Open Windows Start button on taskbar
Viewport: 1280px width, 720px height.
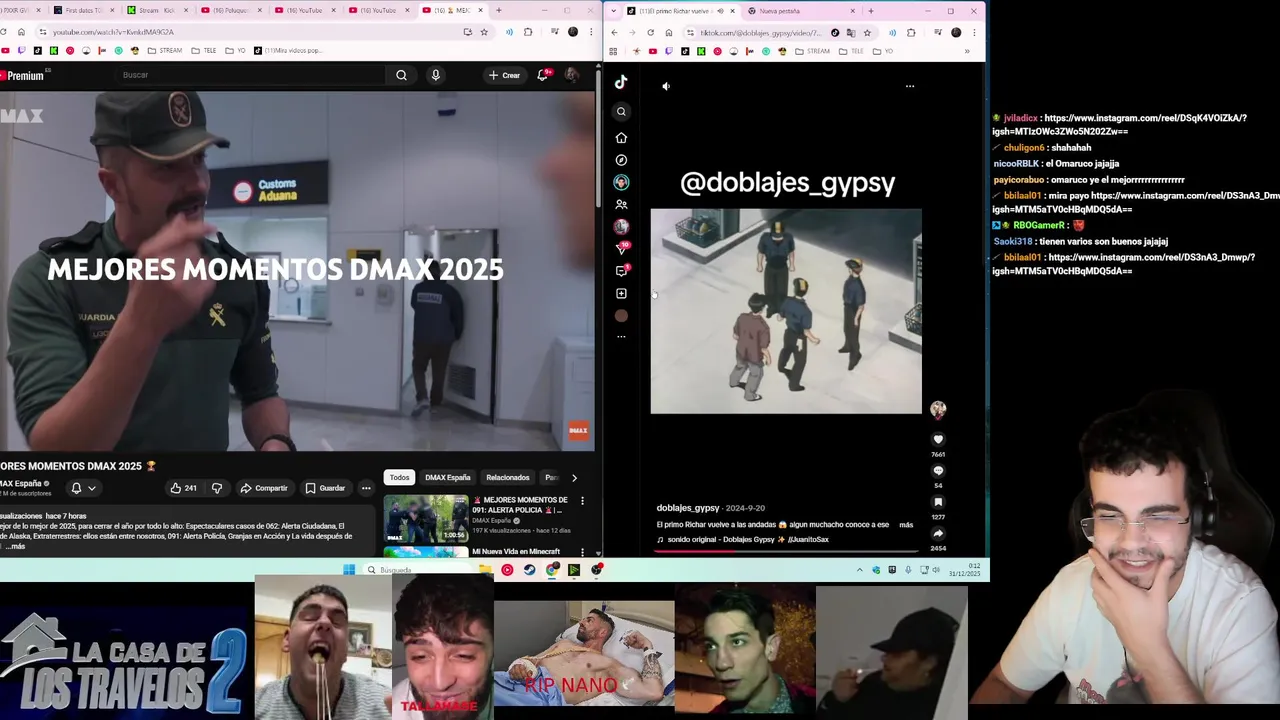(x=348, y=570)
